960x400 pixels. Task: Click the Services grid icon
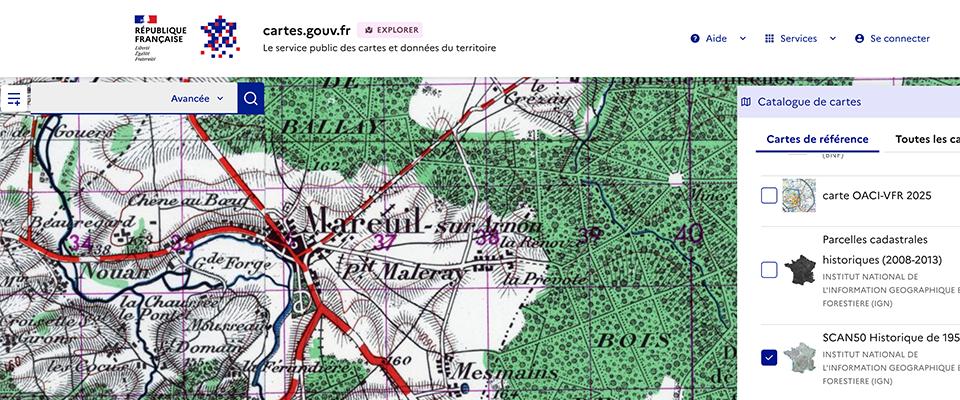point(769,39)
